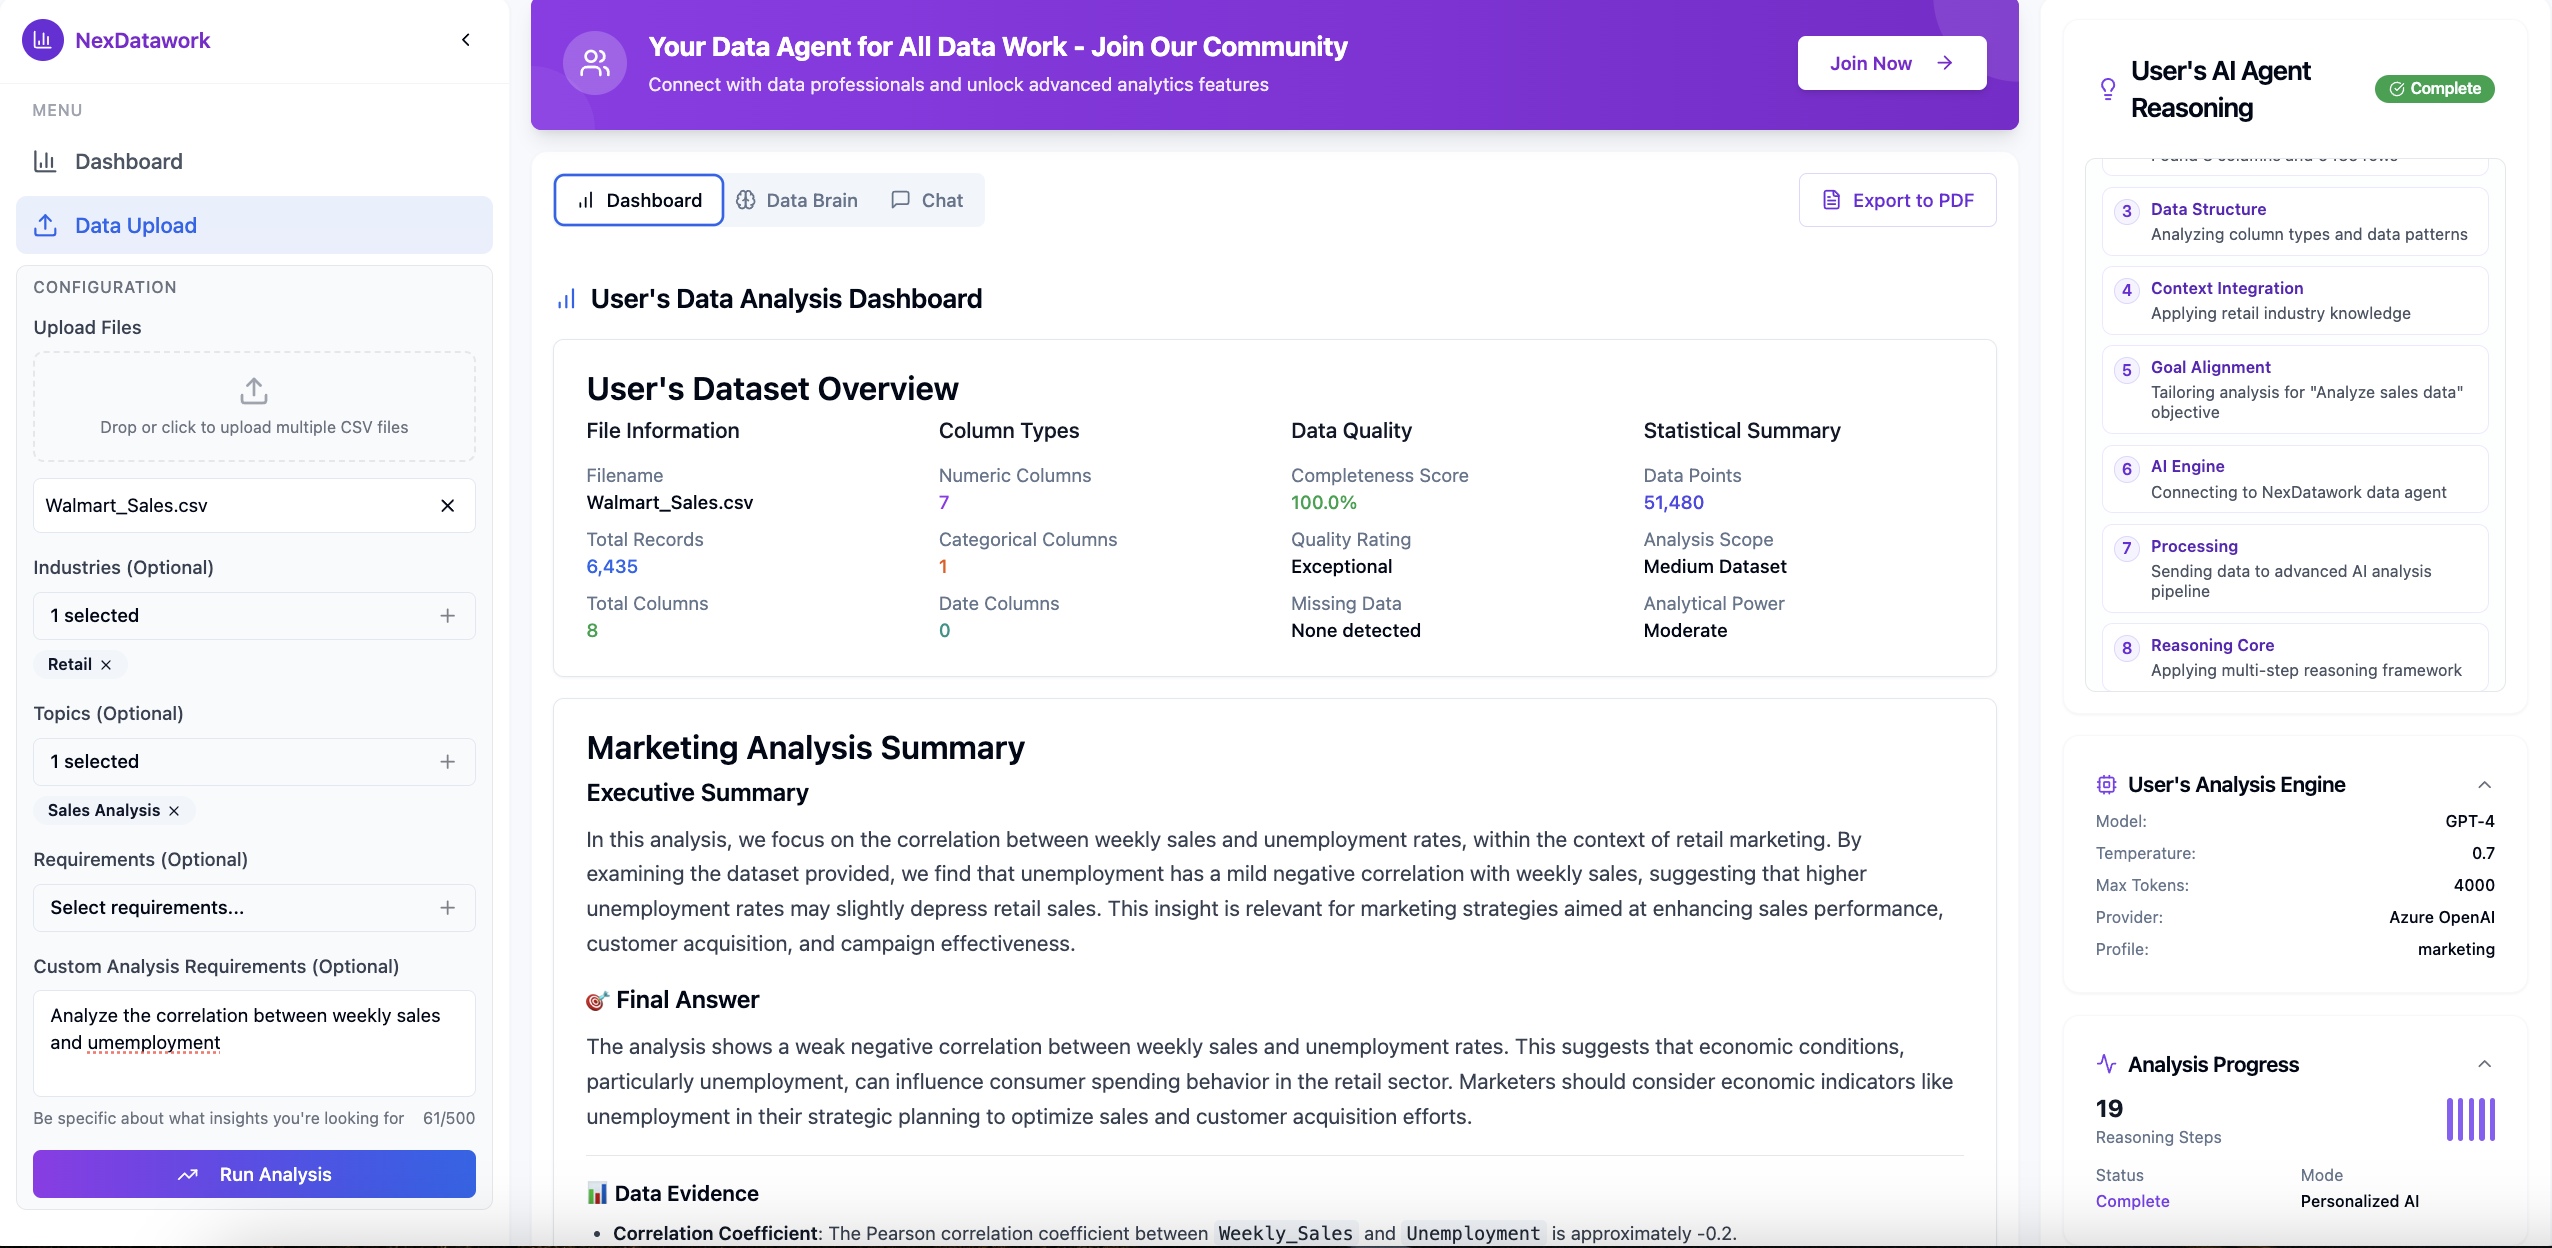The image size is (2552, 1248).
Task: Open the Data Upload section icon
Action: pos(46,225)
